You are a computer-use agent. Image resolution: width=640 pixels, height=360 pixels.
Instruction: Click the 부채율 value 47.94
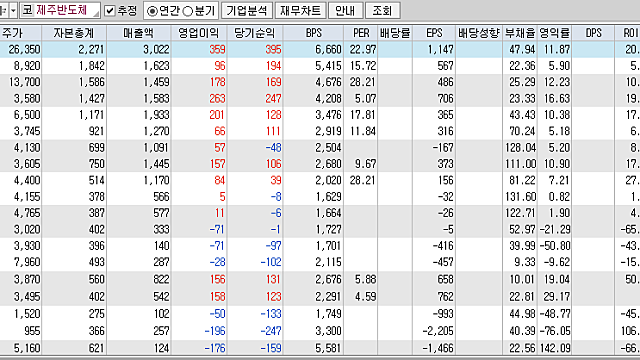(x=522, y=50)
